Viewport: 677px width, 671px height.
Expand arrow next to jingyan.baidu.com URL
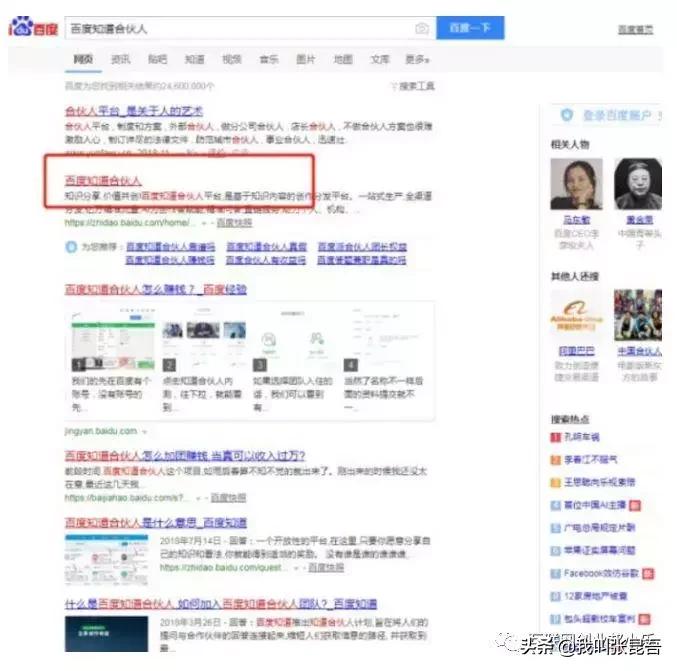coord(144,432)
